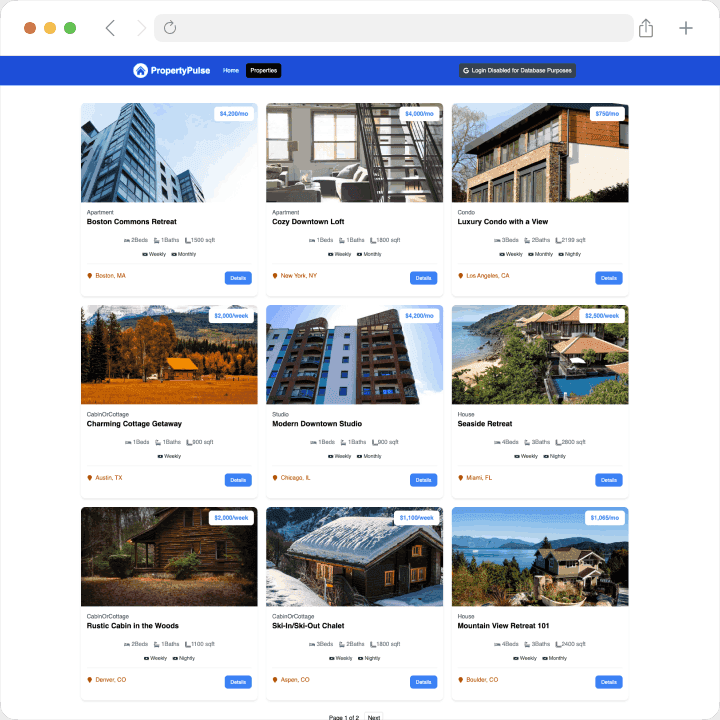720x720 pixels.
Task: Click the location pin beside Denver, CO
Action: (x=90, y=680)
